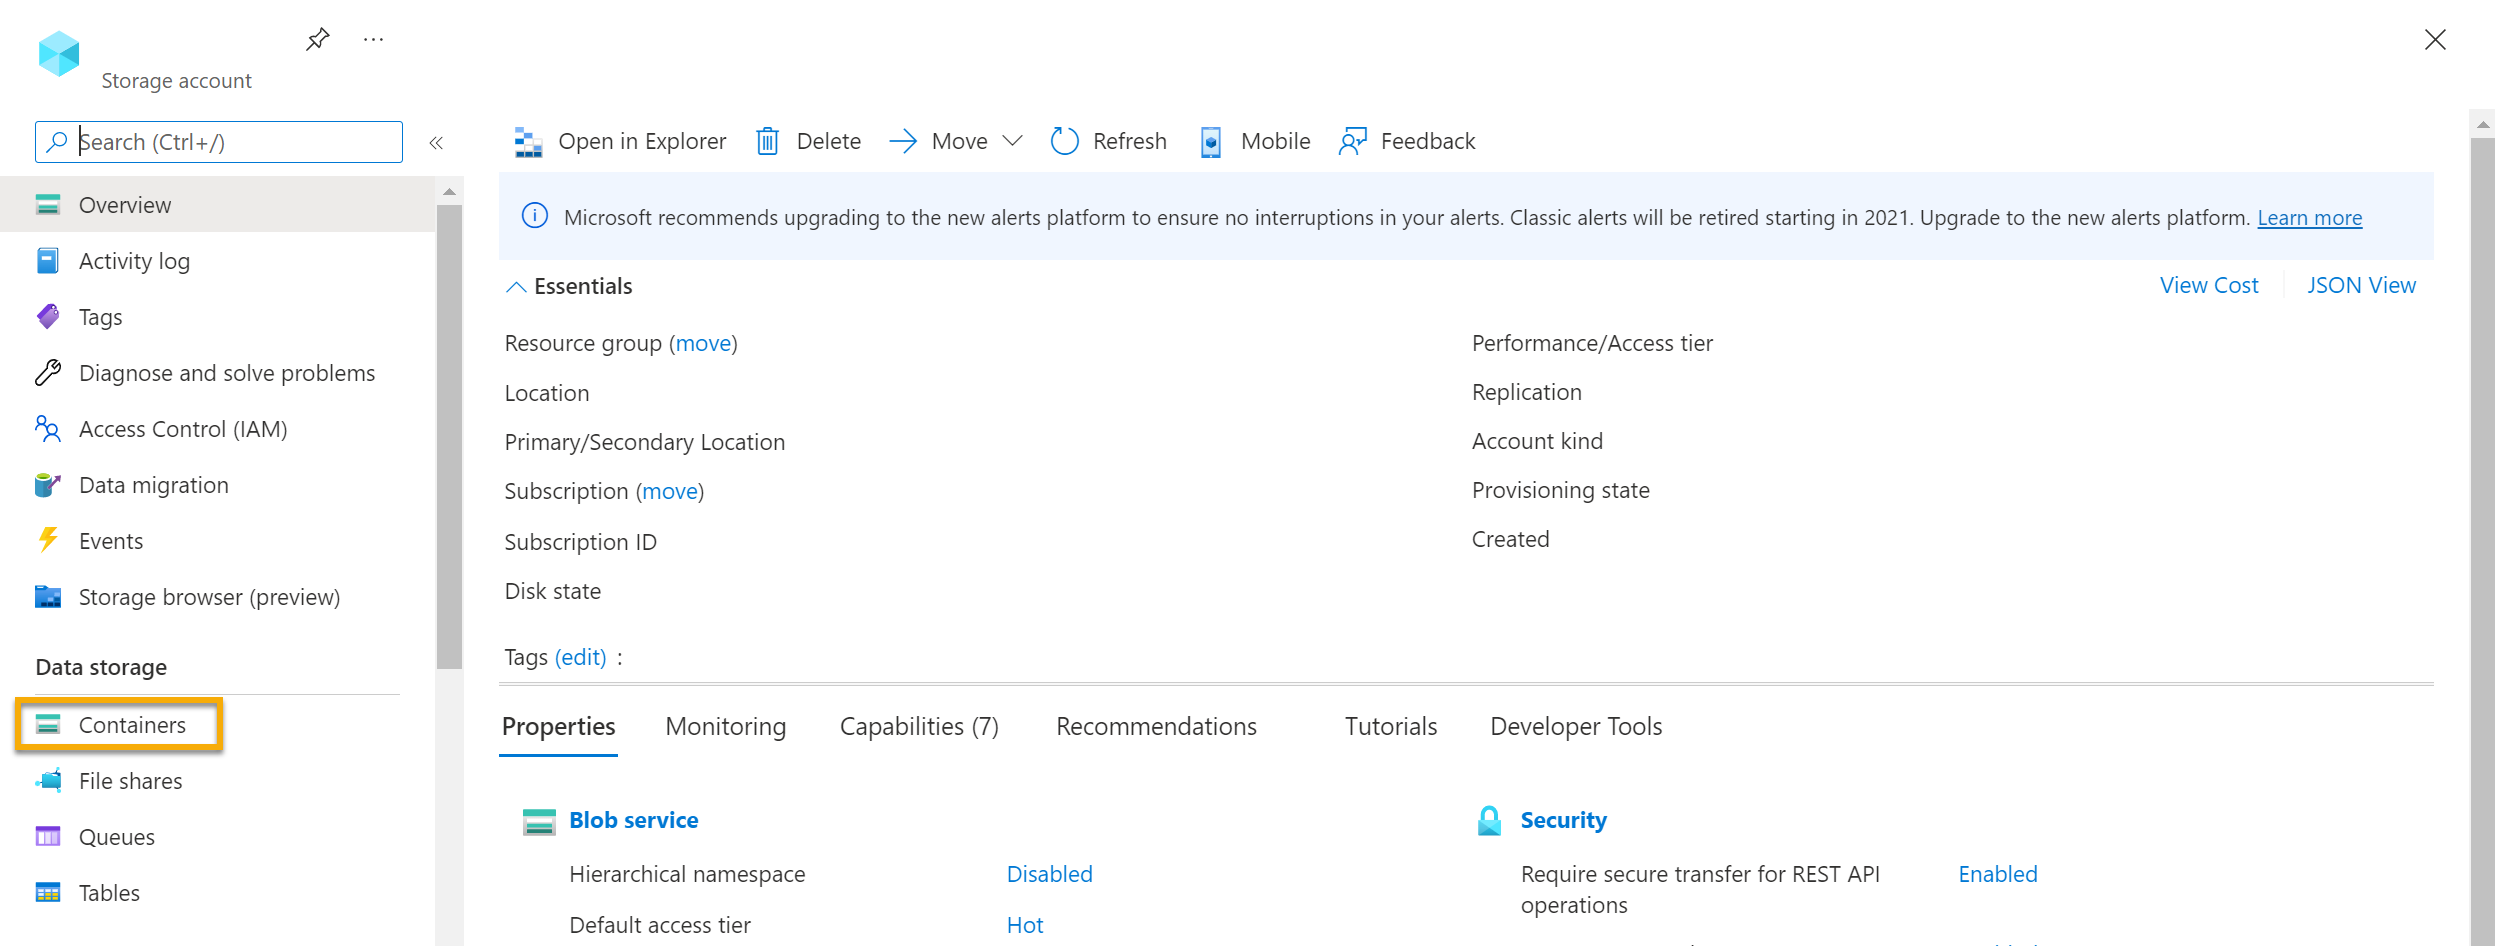Open Containers in Data storage
2495x946 pixels.
point(132,725)
